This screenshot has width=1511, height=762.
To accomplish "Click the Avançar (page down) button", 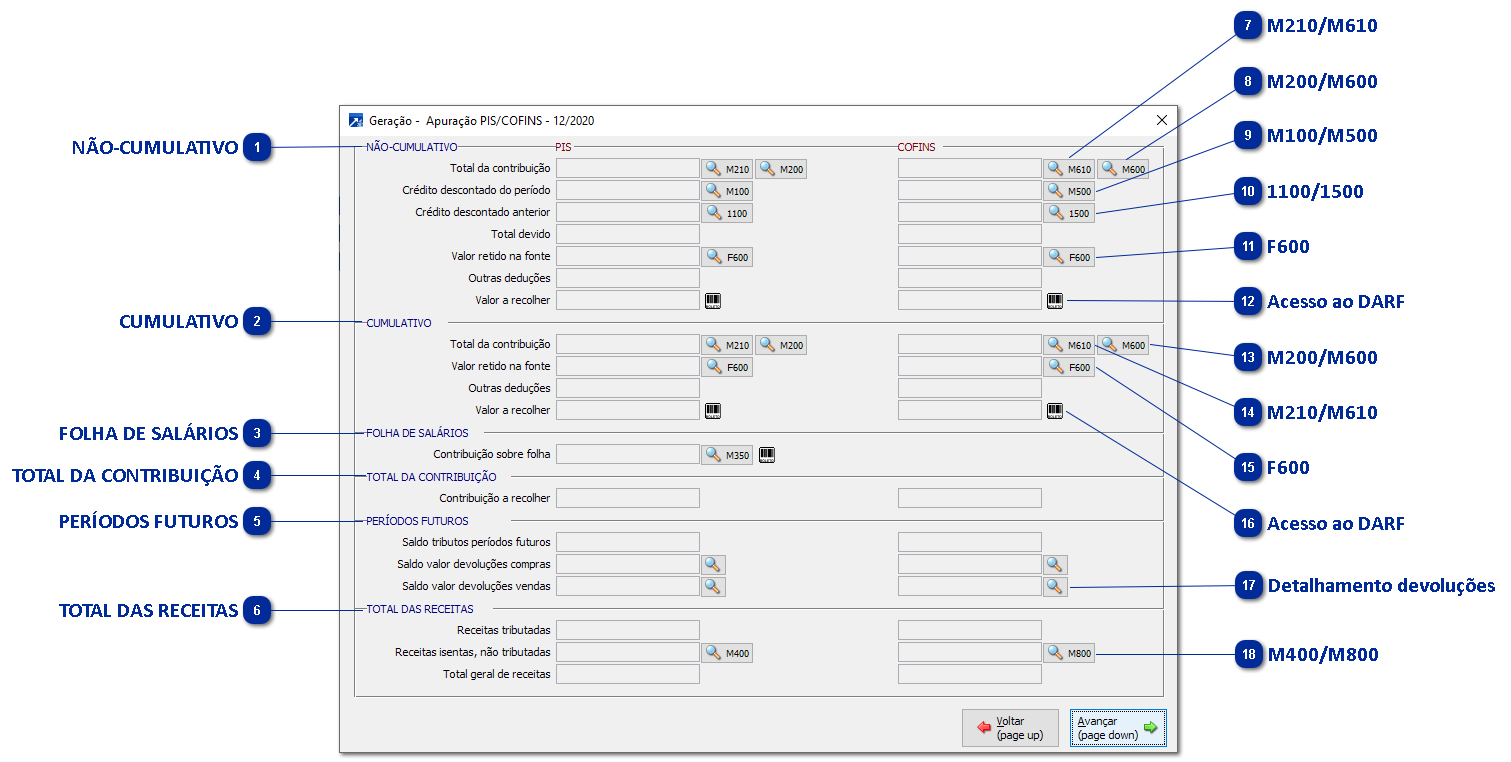I will coord(1118,728).
